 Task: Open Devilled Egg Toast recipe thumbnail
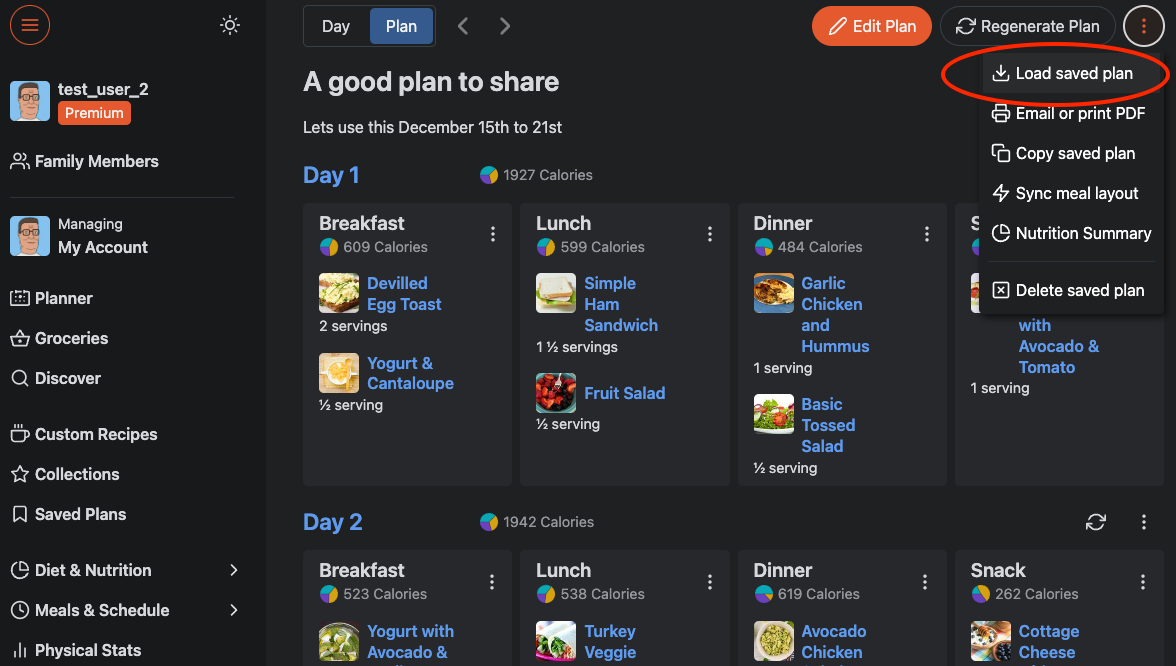click(339, 294)
